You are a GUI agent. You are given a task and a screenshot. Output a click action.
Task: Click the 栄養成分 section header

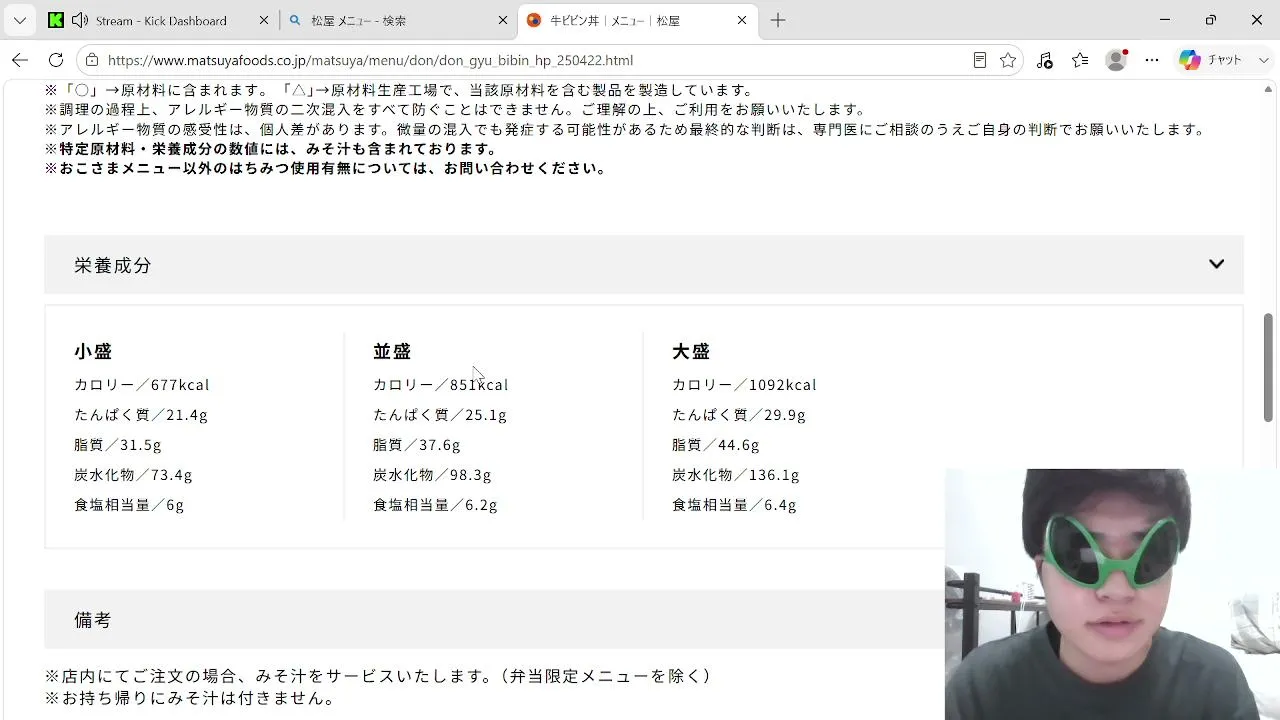click(644, 265)
